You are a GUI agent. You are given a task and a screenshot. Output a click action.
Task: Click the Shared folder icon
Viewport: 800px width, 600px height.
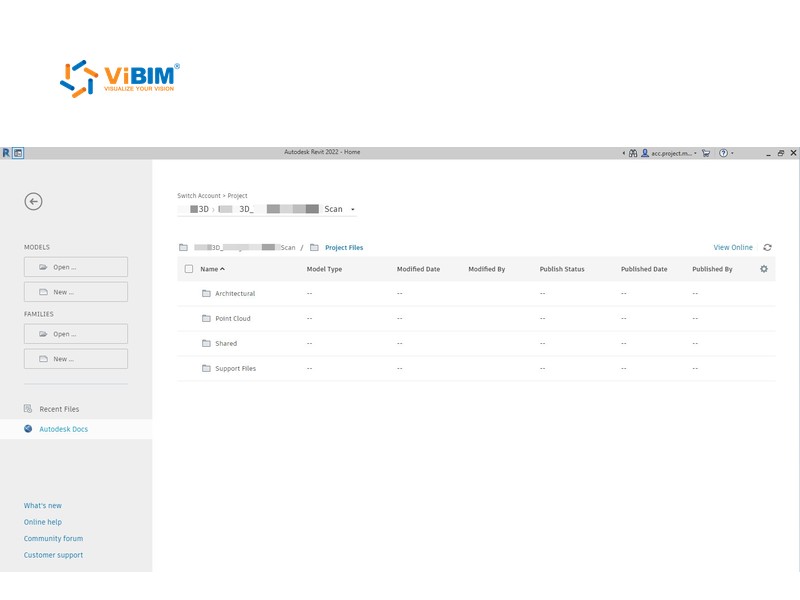(206, 343)
